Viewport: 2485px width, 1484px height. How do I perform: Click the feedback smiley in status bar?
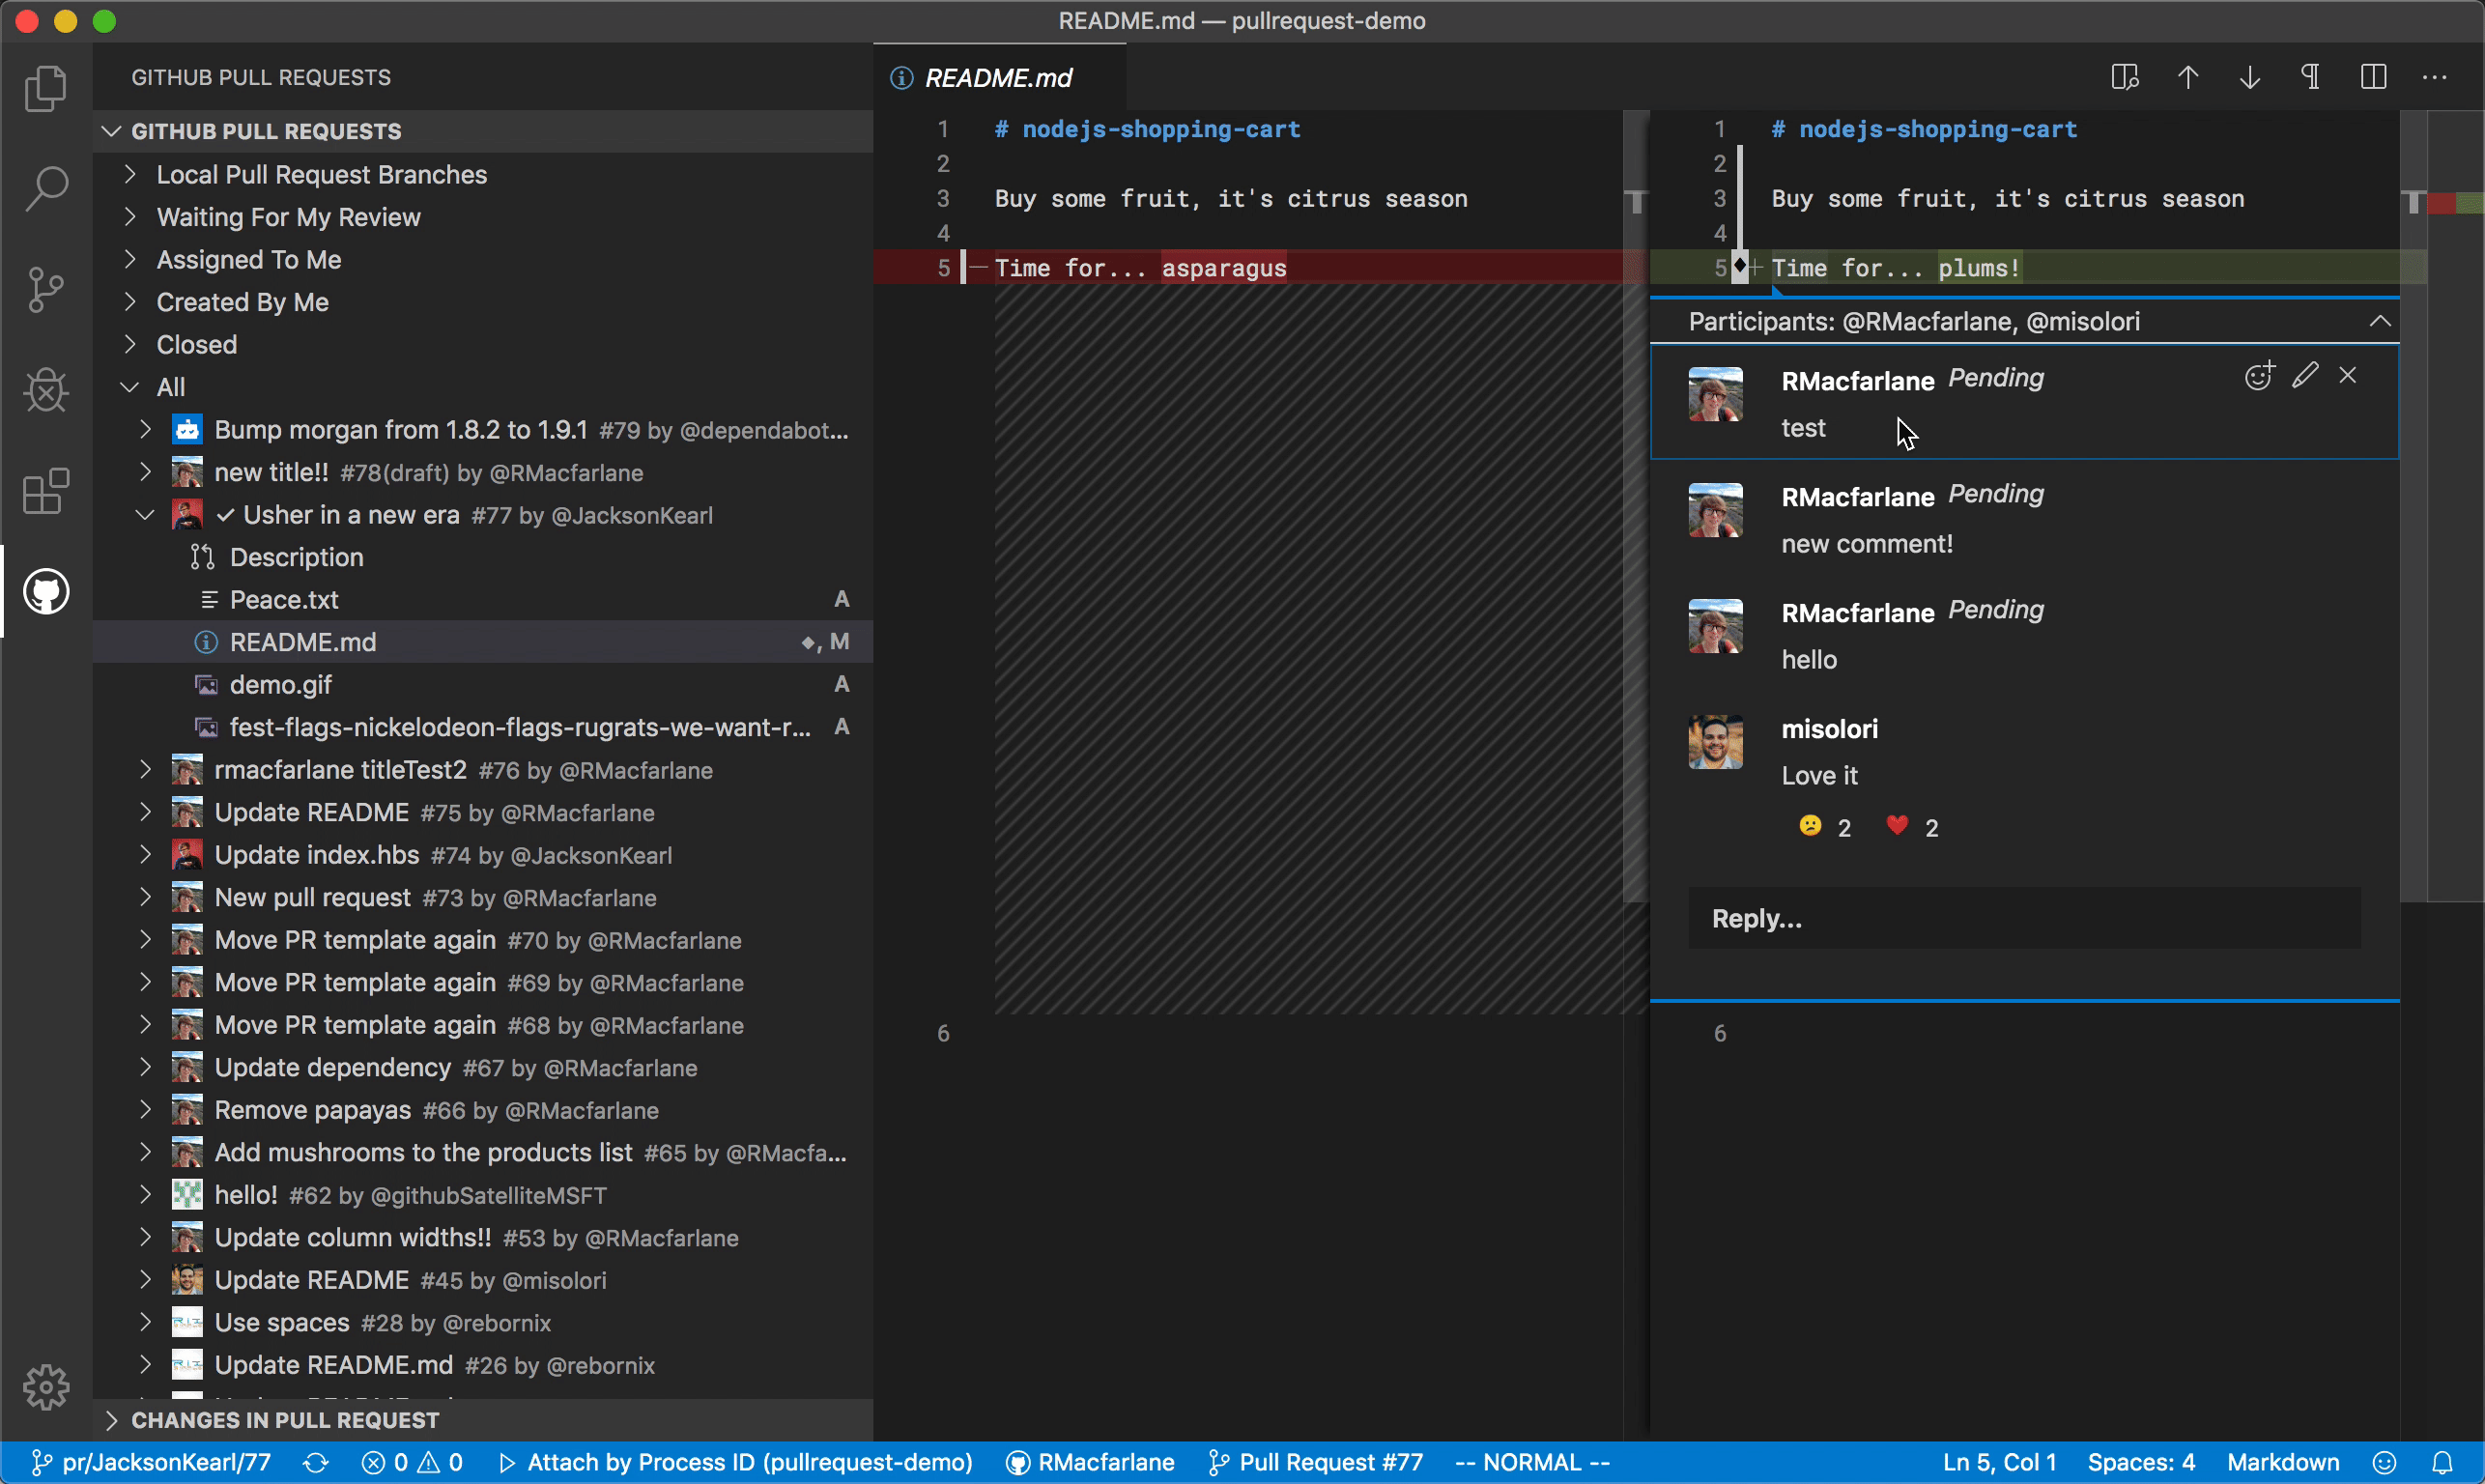pos(2385,1462)
